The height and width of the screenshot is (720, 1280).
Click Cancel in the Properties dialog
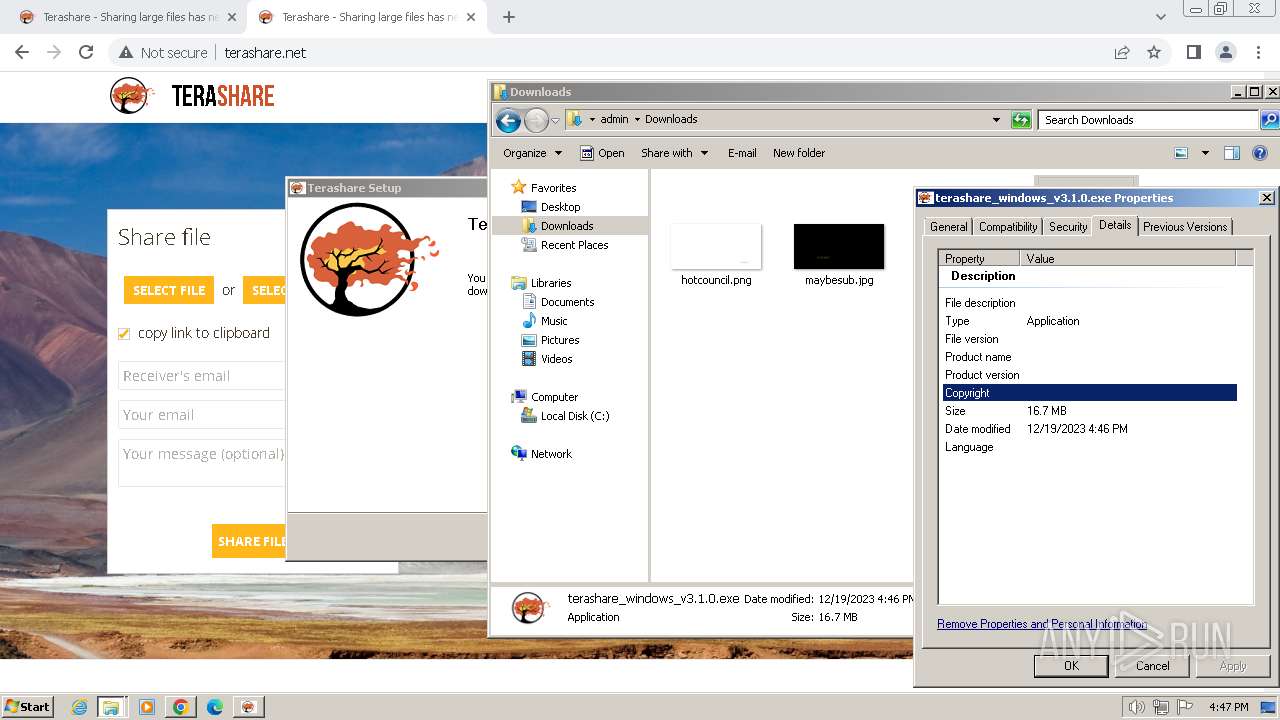1152,666
